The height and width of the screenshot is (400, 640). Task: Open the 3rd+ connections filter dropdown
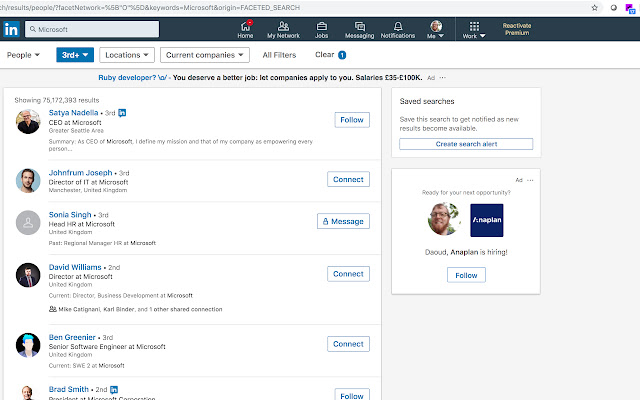click(74, 54)
